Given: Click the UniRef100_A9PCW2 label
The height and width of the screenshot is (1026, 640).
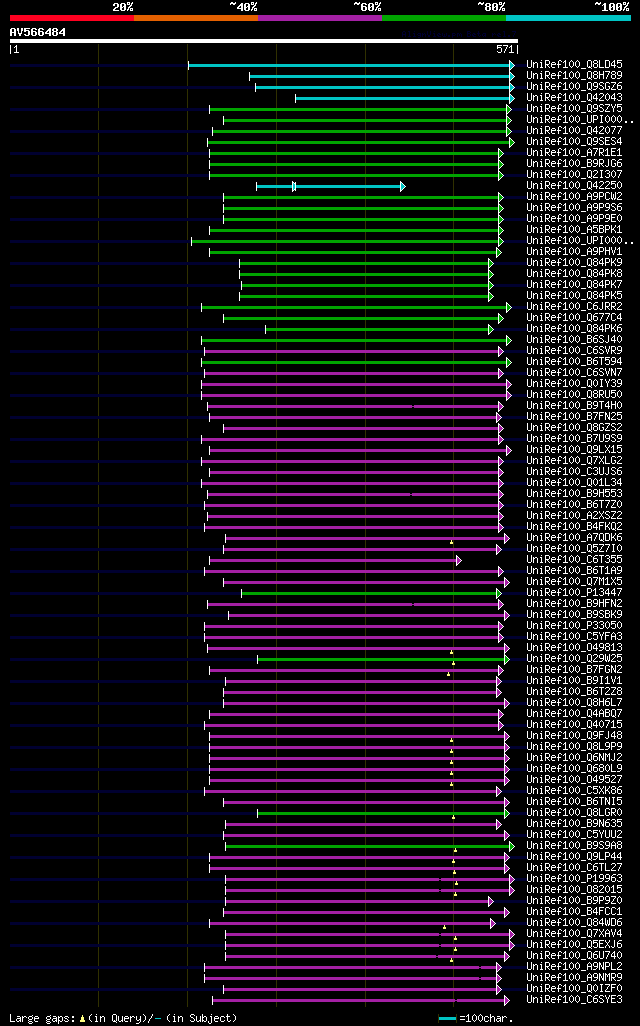Looking at the screenshot, I should coord(575,196).
